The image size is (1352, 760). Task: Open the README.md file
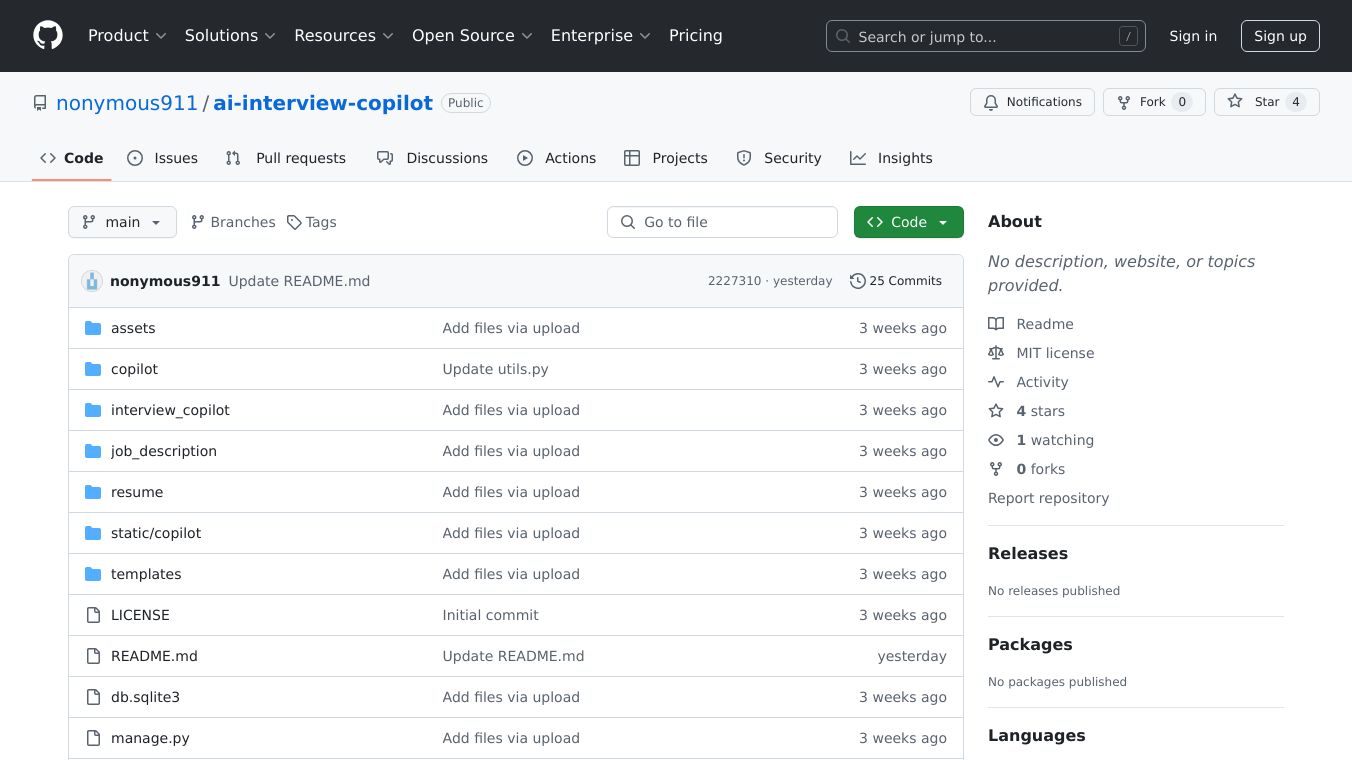(x=154, y=656)
